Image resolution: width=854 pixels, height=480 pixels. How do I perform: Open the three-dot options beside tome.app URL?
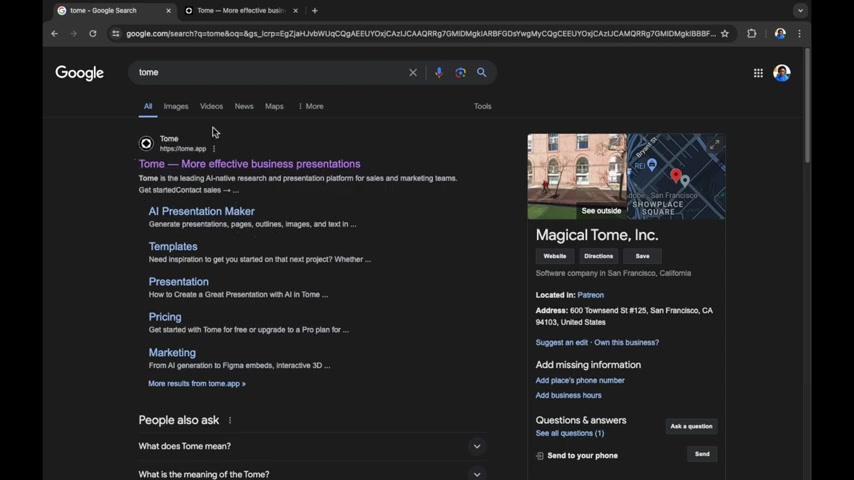click(214, 149)
